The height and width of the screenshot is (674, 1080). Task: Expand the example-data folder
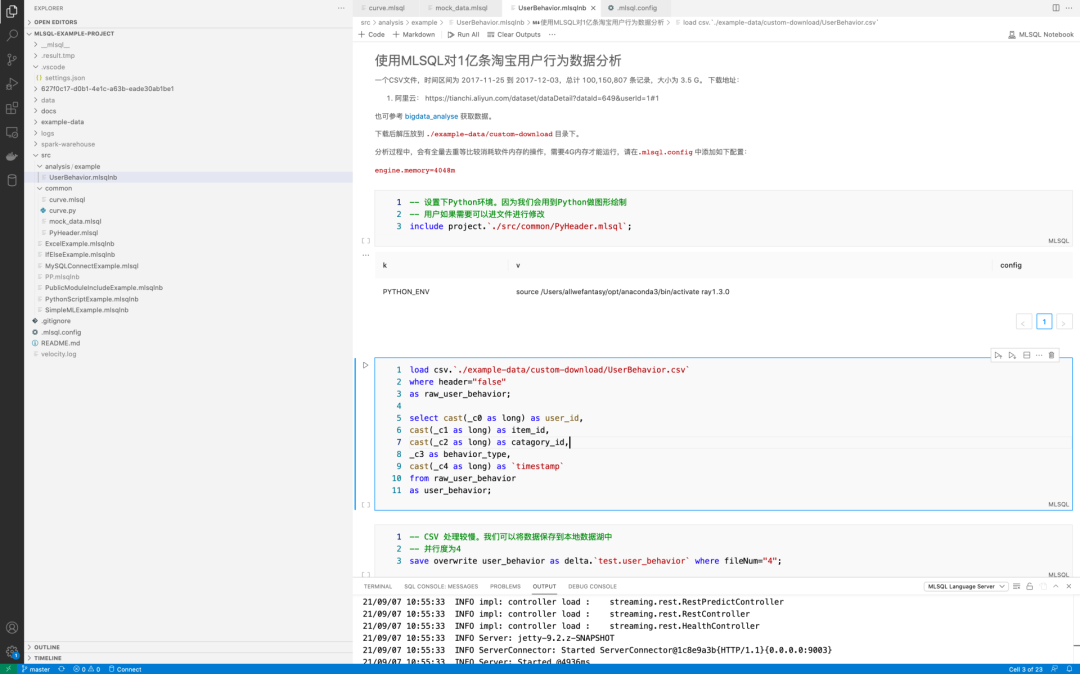pos(62,122)
